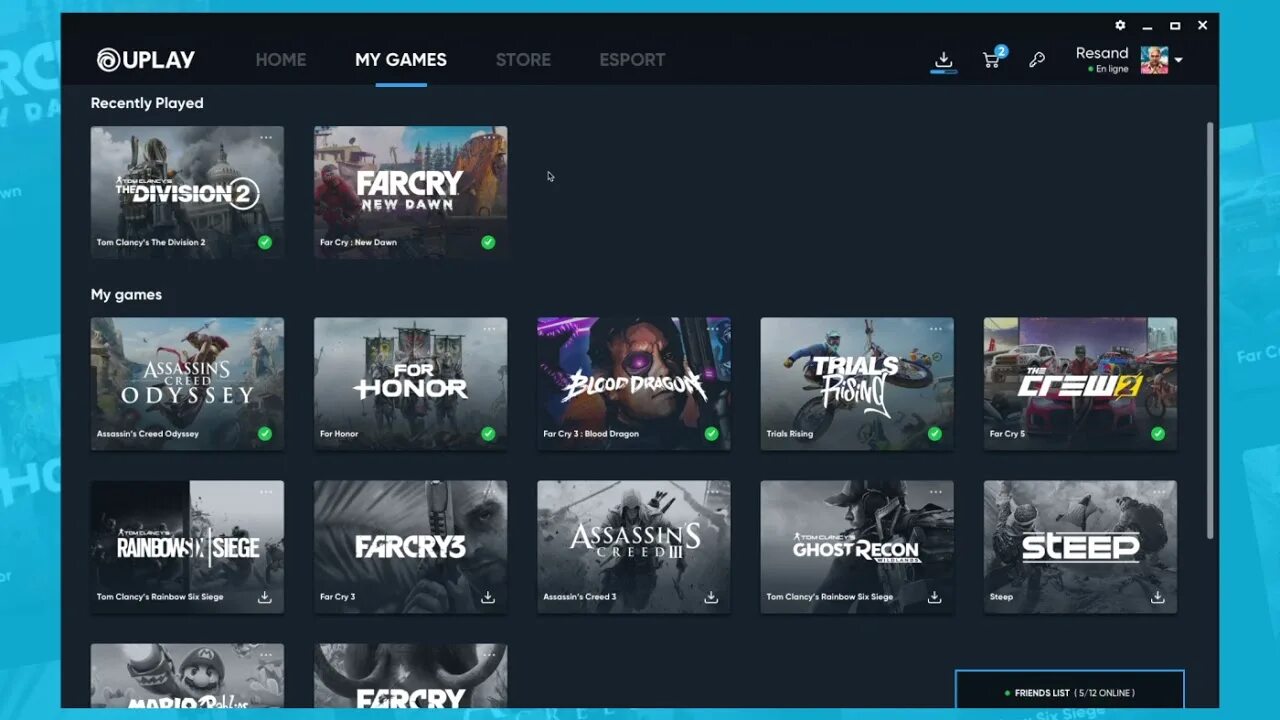
Task: Open the shopping cart icon
Action: (x=992, y=59)
